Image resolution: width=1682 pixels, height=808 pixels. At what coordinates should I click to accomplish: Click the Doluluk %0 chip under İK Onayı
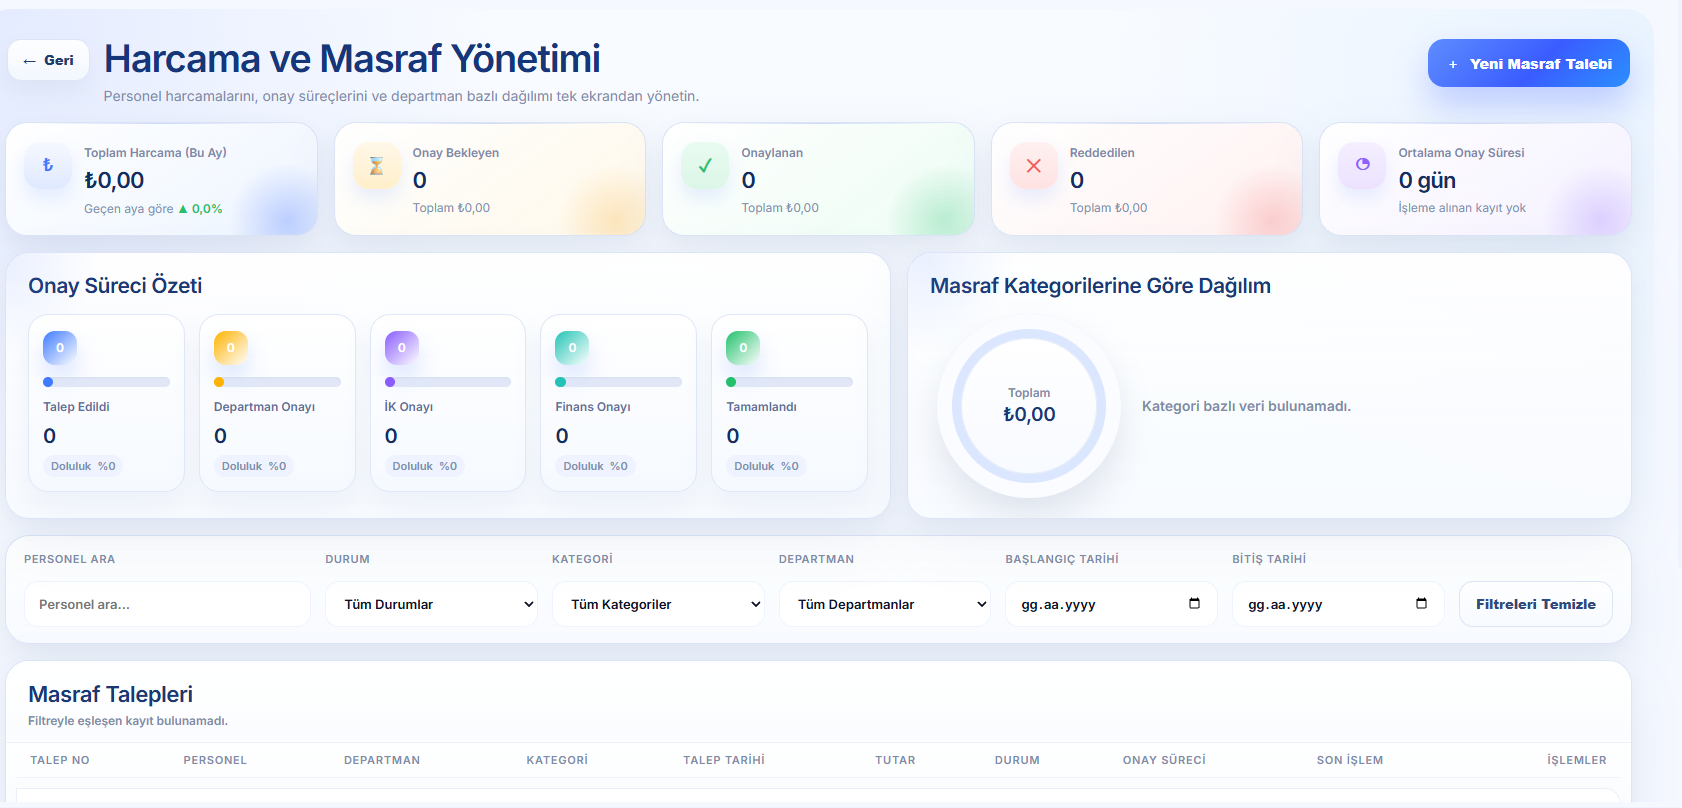(x=425, y=466)
